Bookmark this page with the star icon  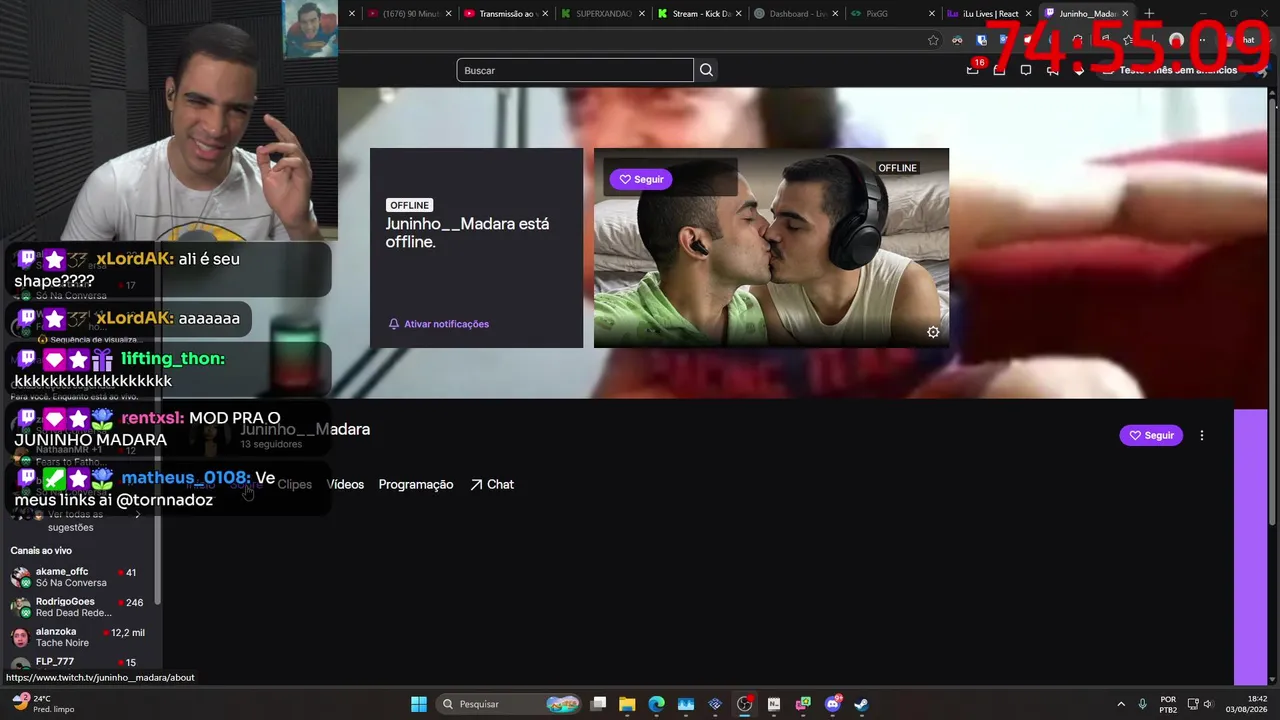click(x=933, y=40)
